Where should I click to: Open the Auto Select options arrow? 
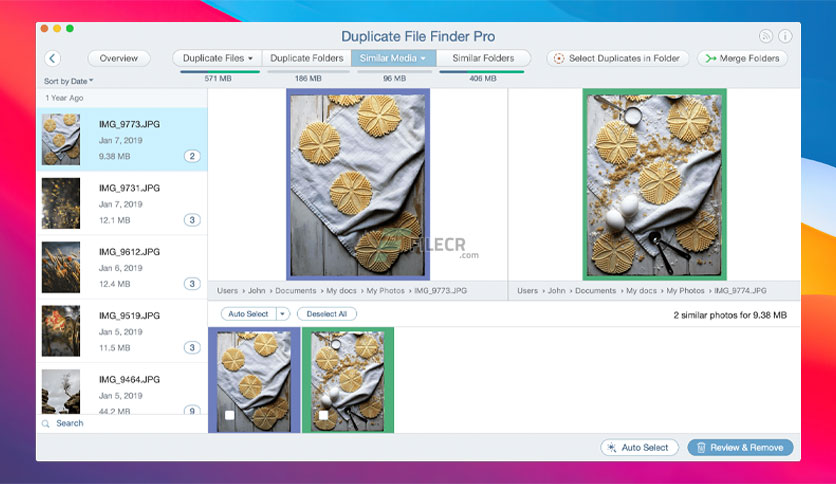[283, 314]
